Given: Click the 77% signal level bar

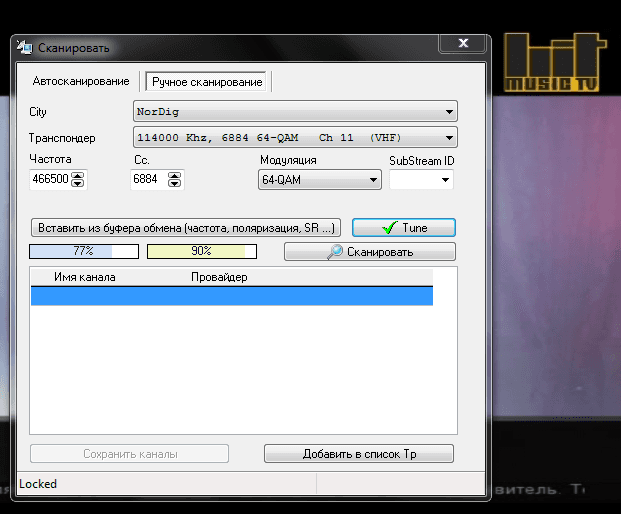Looking at the screenshot, I should point(84,251).
